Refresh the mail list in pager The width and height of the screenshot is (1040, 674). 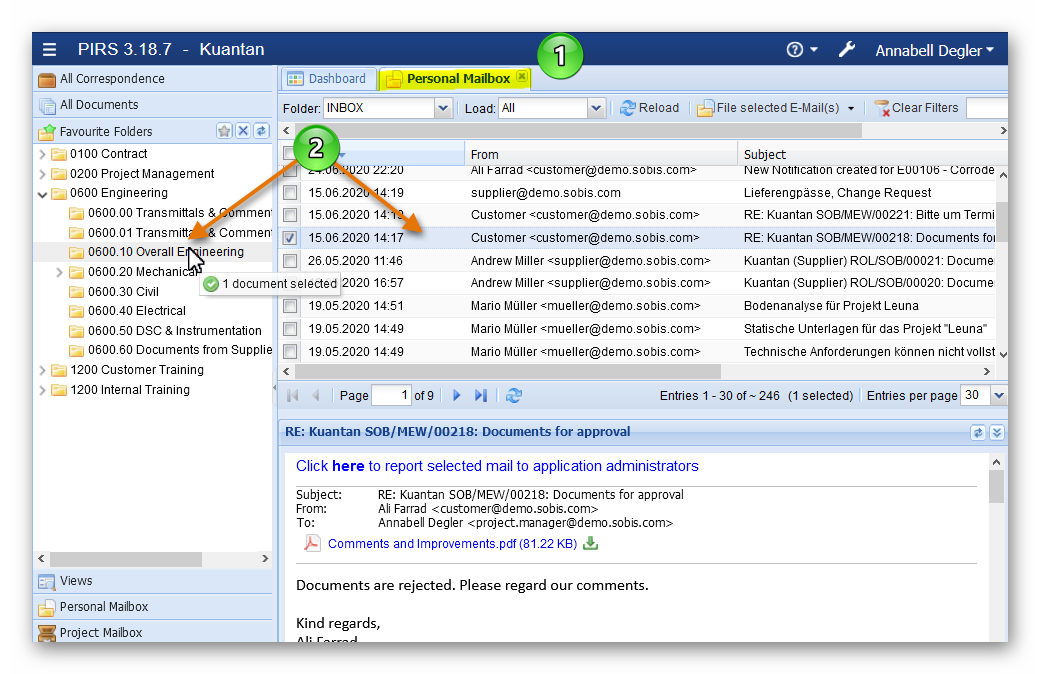click(x=513, y=395)
